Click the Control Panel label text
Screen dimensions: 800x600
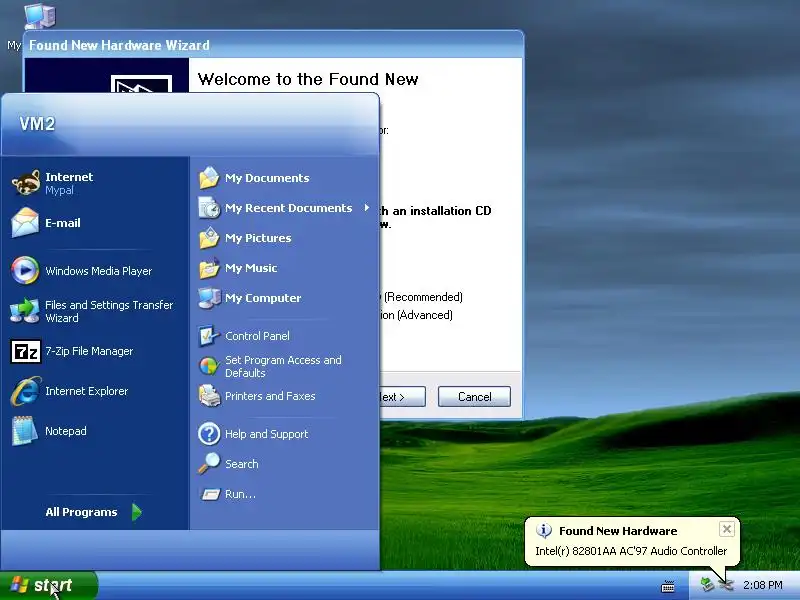[257, 336]
